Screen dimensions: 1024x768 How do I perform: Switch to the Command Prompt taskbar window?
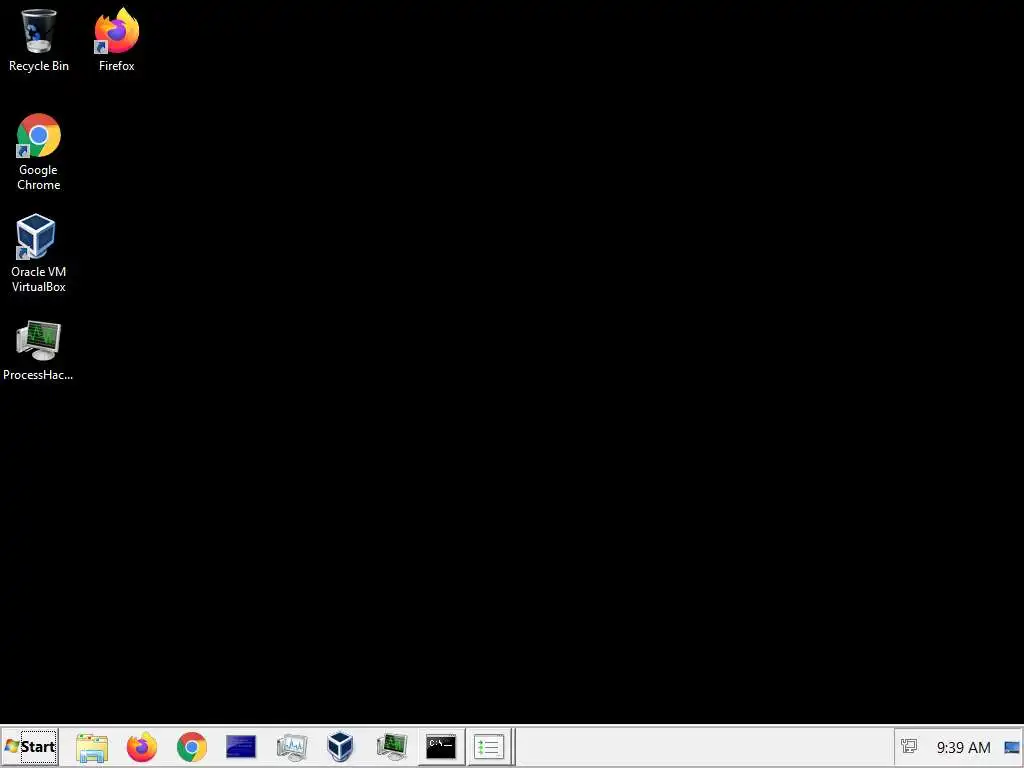pyautogui.click(x=441, y=747)
